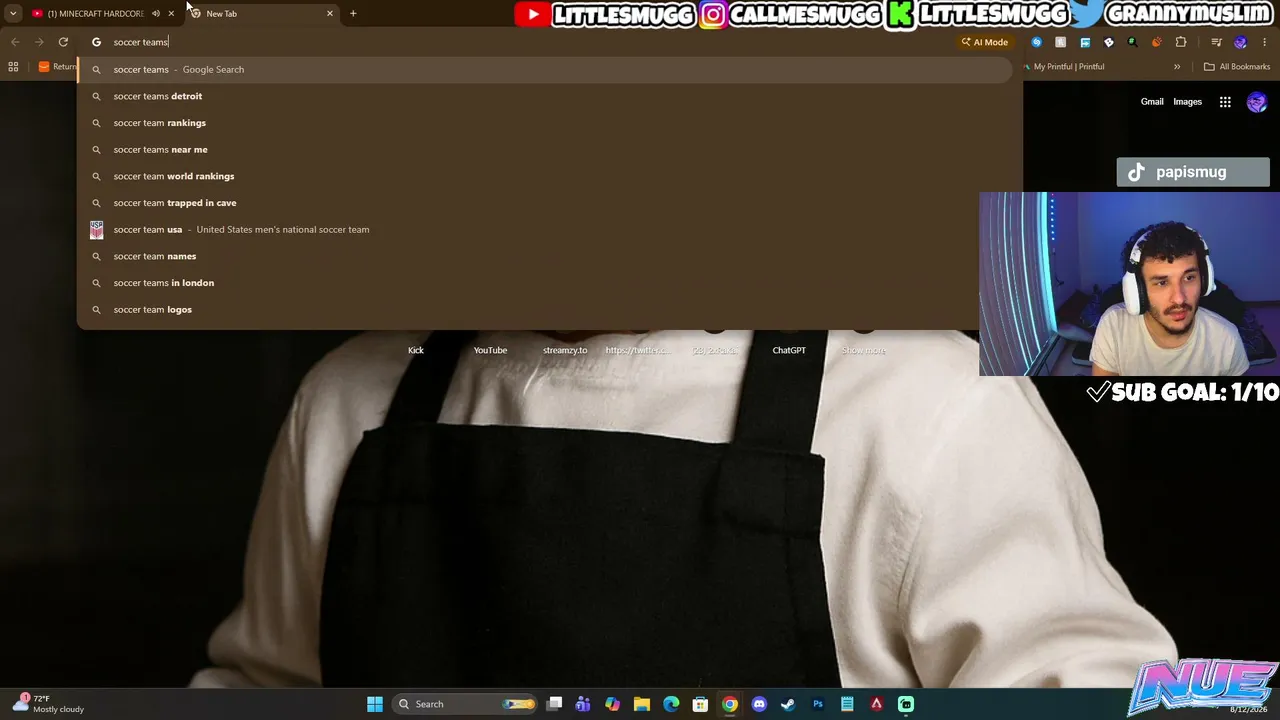The height and width of the screenshot is (720, 1280).
Task: Choose the "soccer teams detroit" suggestion
Action: [x=545, y=96]
